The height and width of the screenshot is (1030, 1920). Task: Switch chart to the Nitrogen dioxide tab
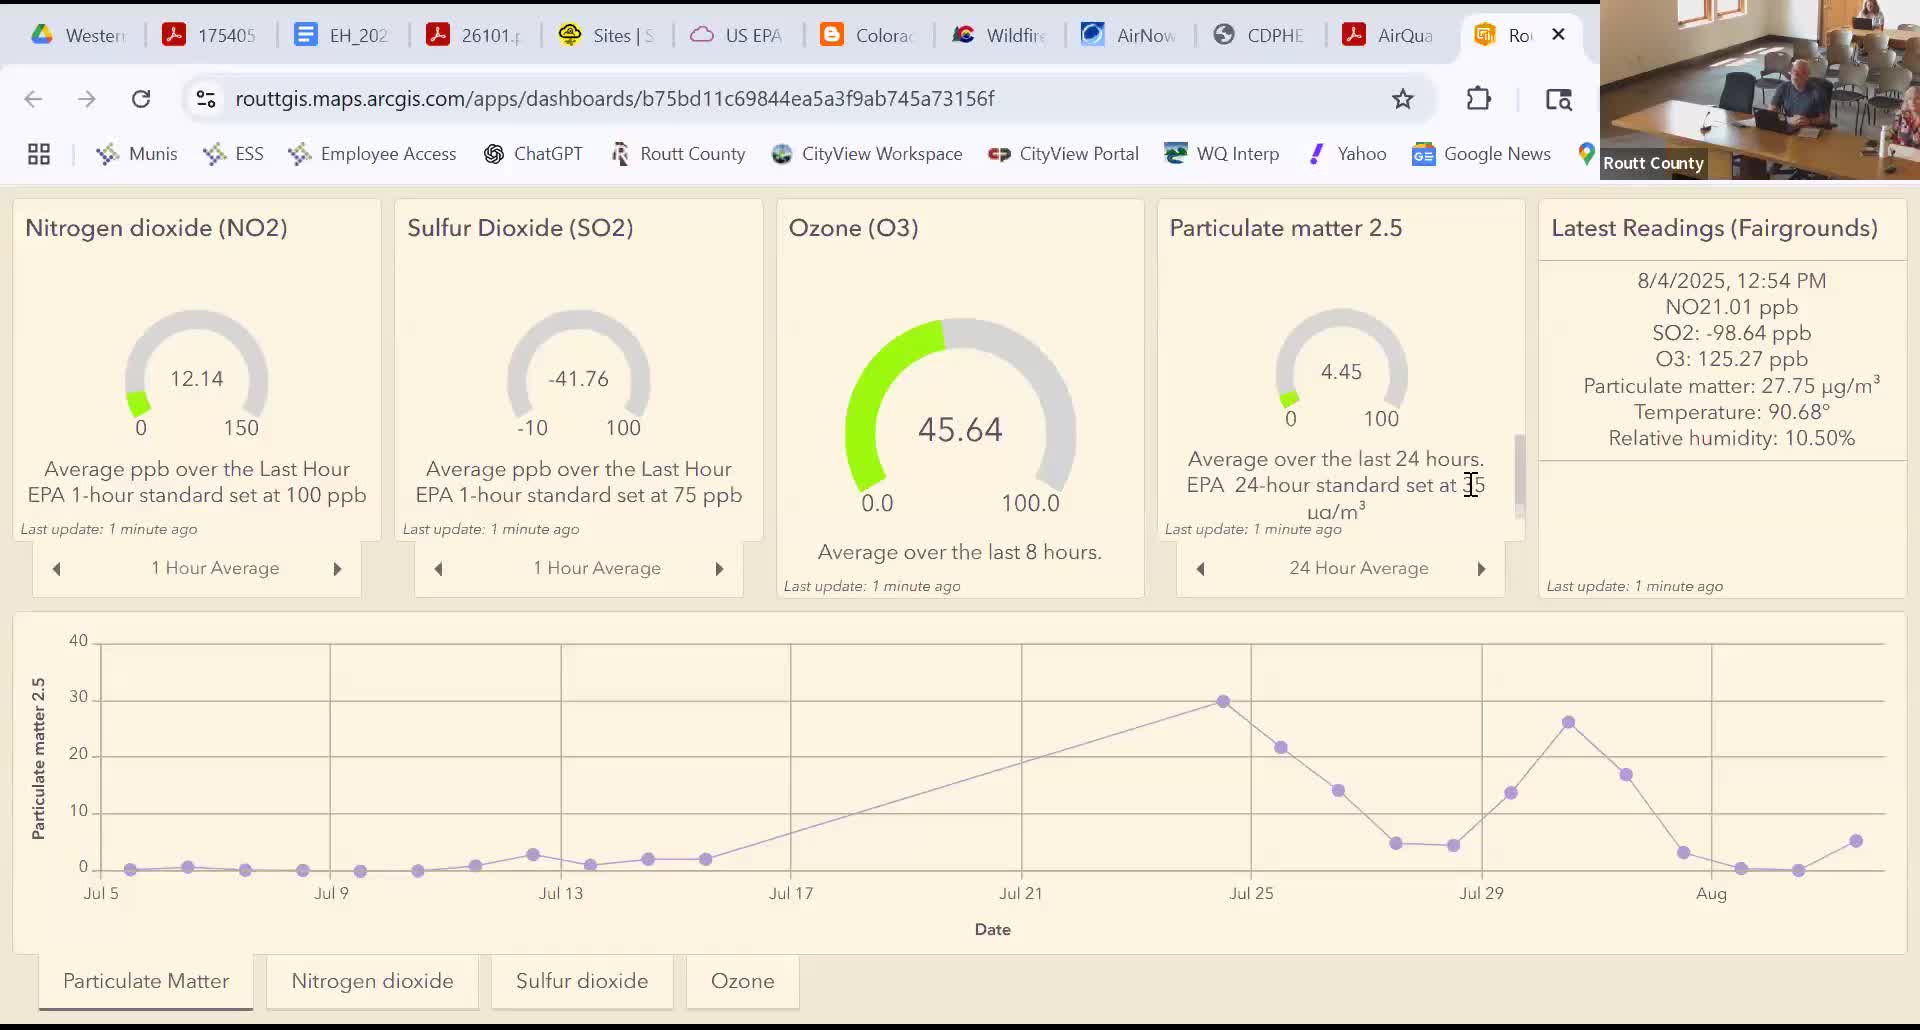click(372, 981)
